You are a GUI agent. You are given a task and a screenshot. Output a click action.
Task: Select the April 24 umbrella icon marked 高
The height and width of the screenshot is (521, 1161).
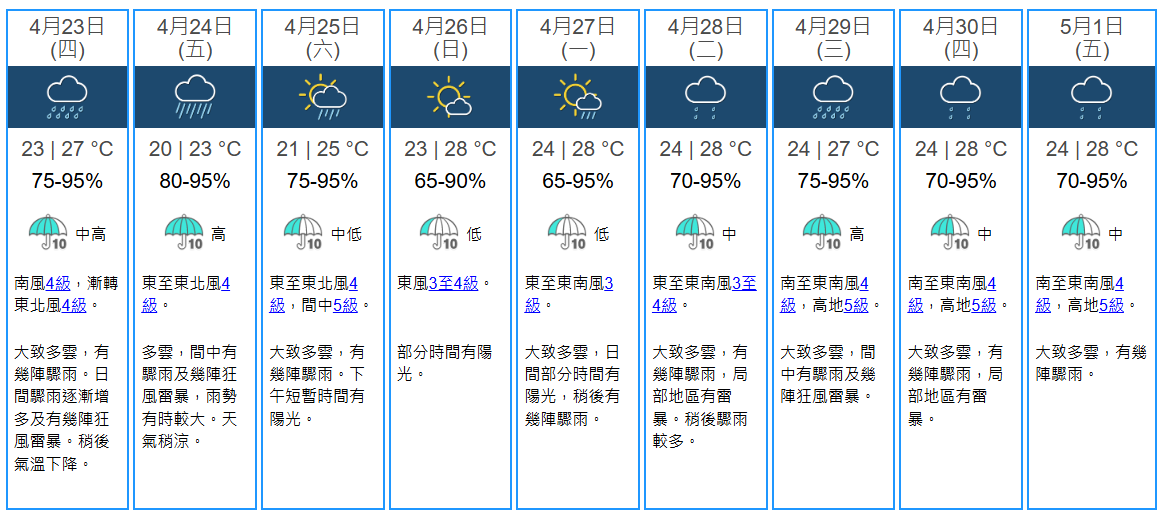coord(184,233)
